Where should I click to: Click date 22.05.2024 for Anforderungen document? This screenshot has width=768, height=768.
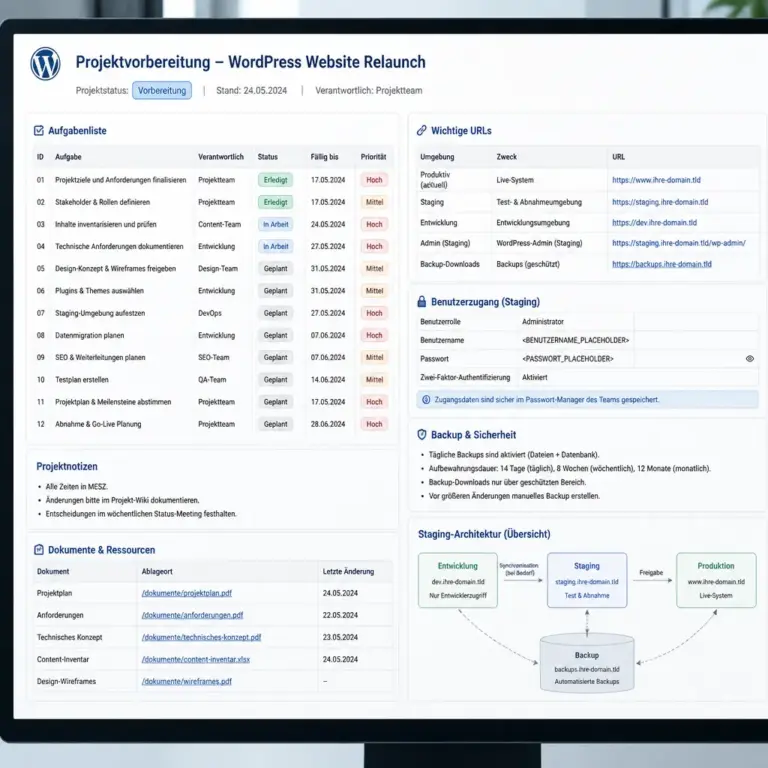340,615
